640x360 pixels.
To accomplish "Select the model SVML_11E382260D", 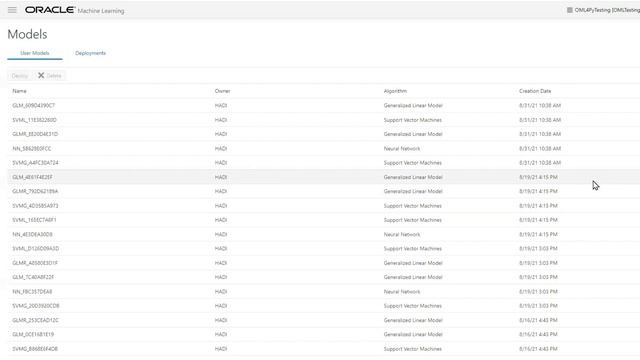I will pos(34,120).
